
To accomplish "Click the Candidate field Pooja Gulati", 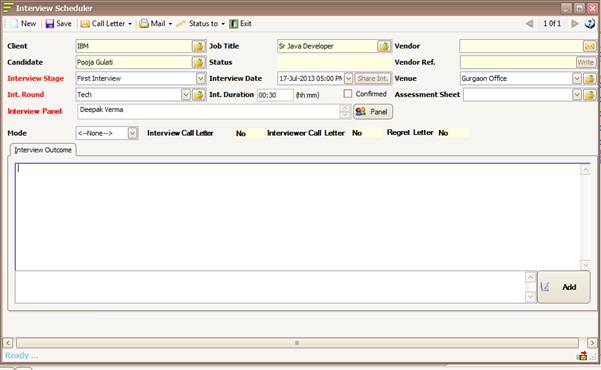I will [134, 62].
